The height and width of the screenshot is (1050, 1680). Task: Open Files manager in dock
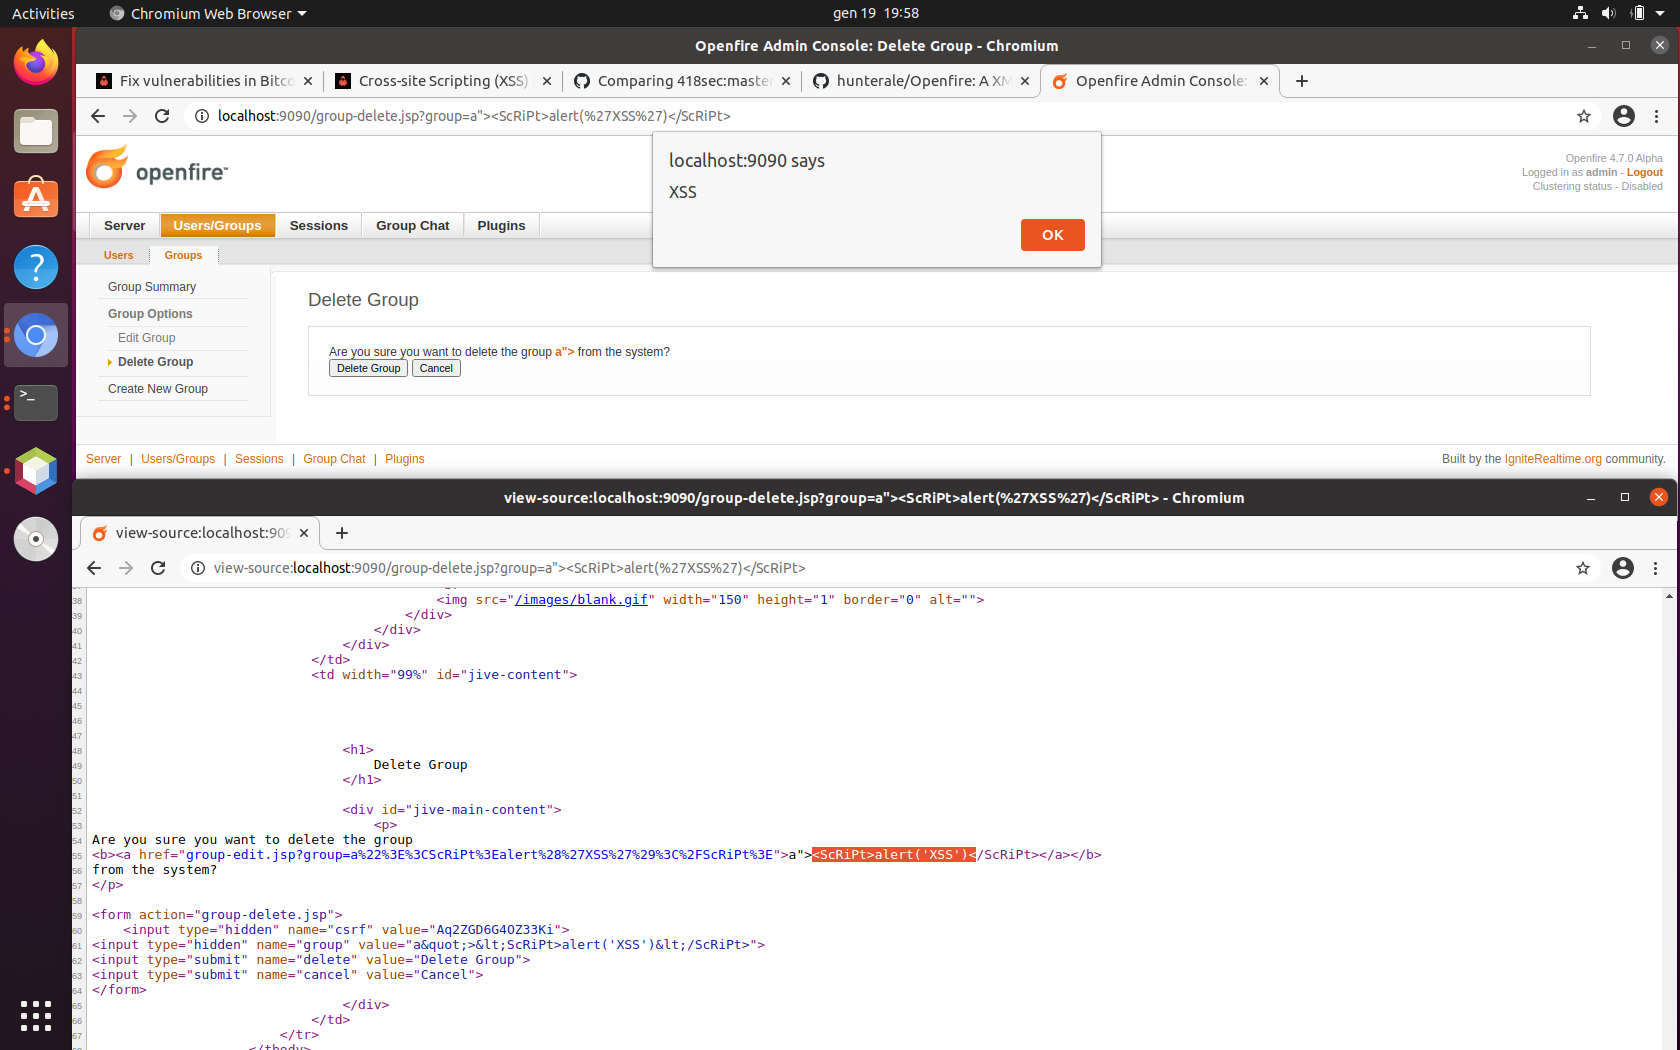click(36, 131)
